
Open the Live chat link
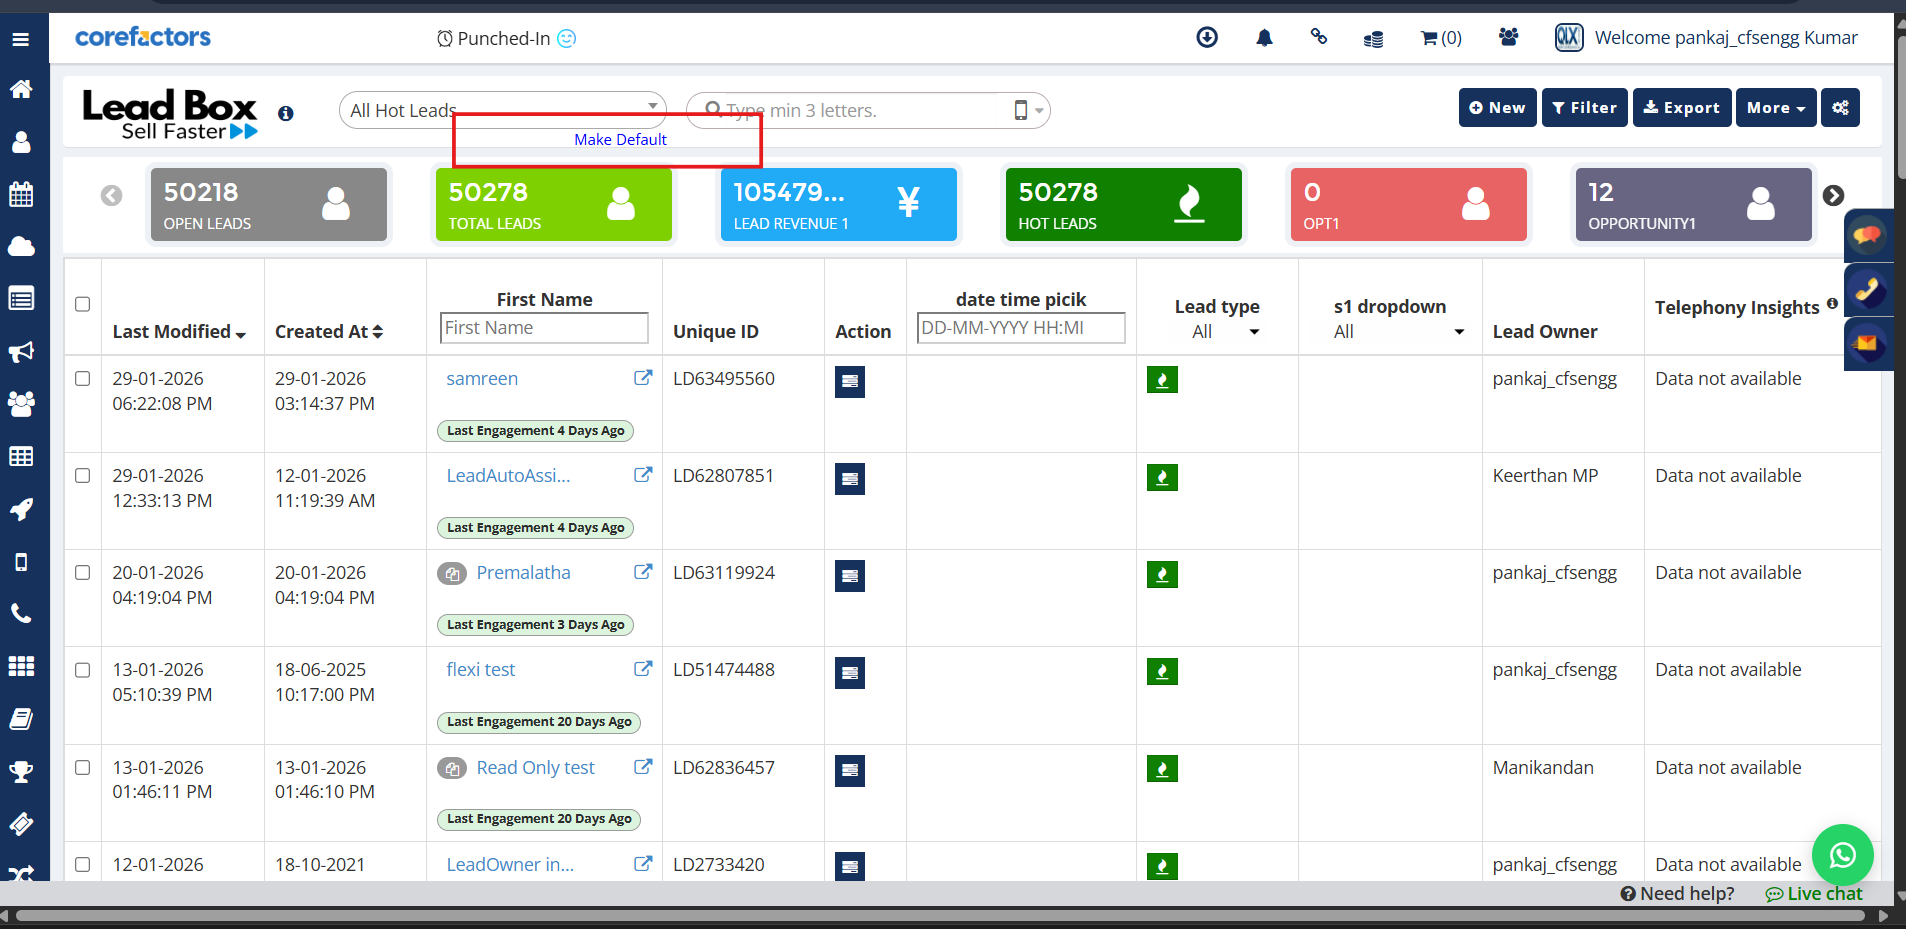(x=1814, y=894)
